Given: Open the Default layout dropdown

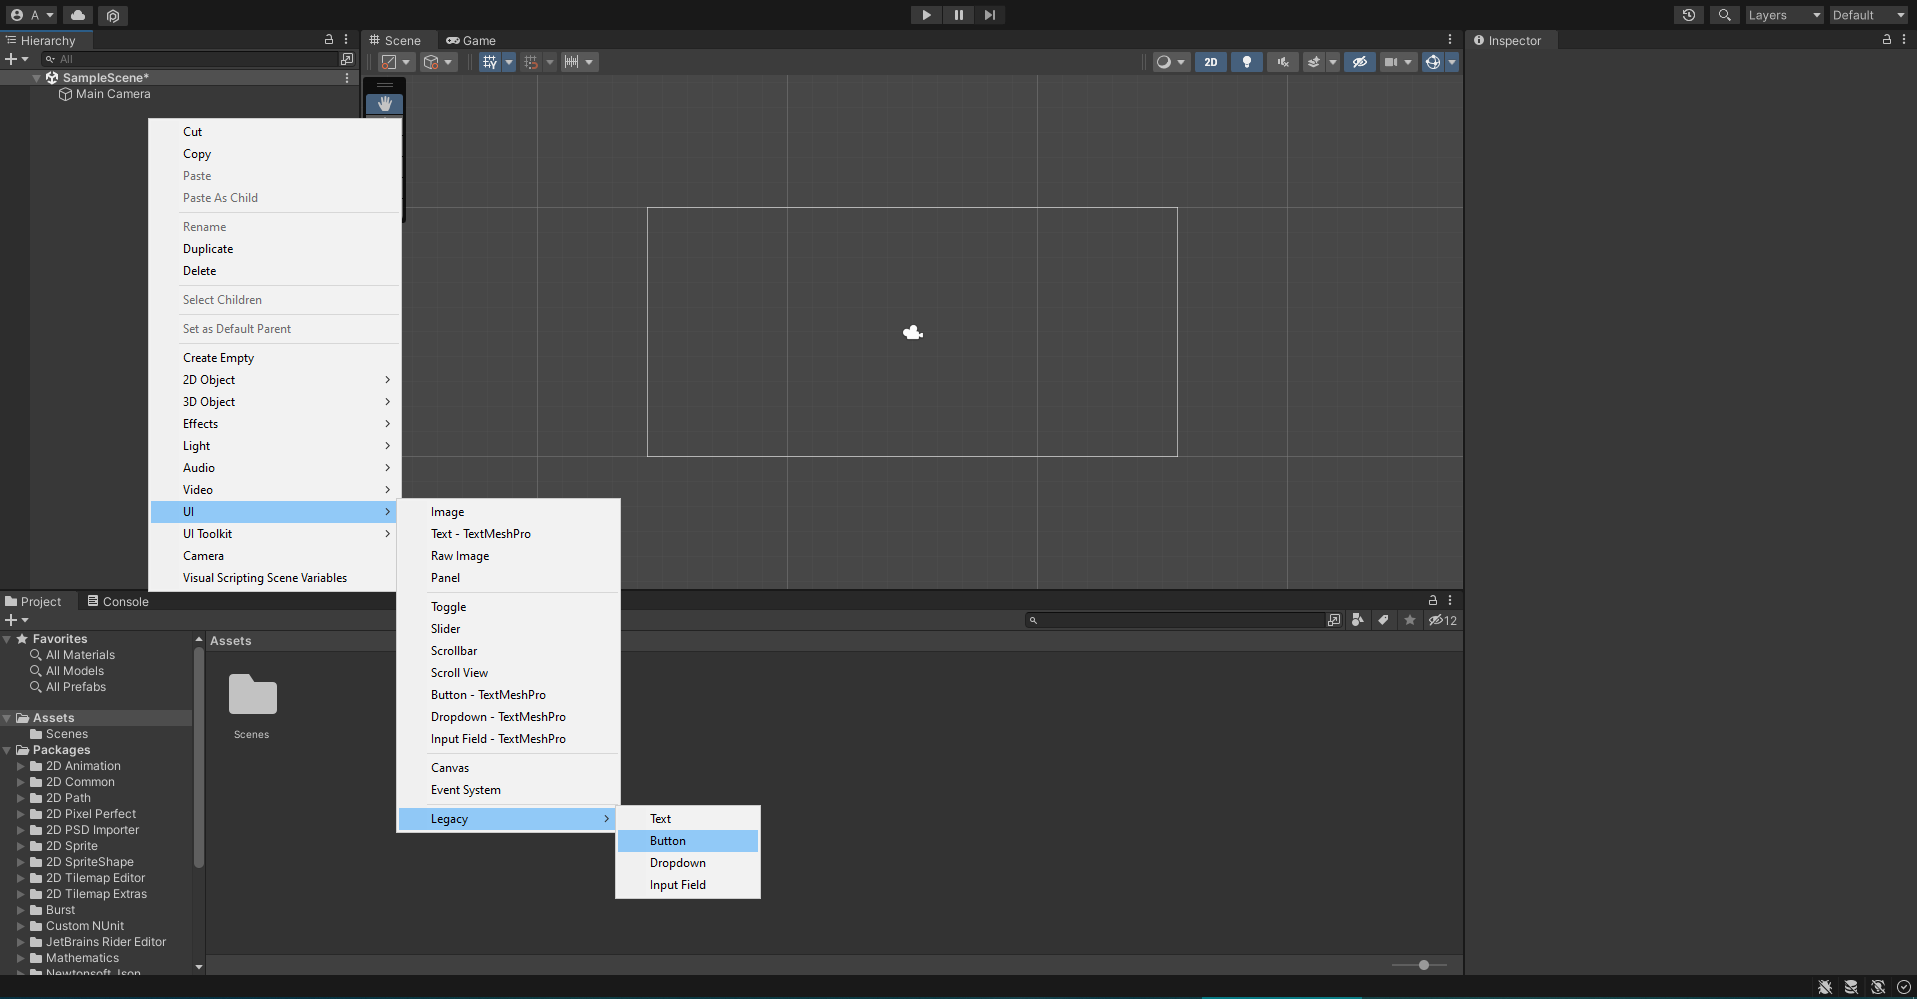Looking at the screenshot, I should click(1867, 15).
